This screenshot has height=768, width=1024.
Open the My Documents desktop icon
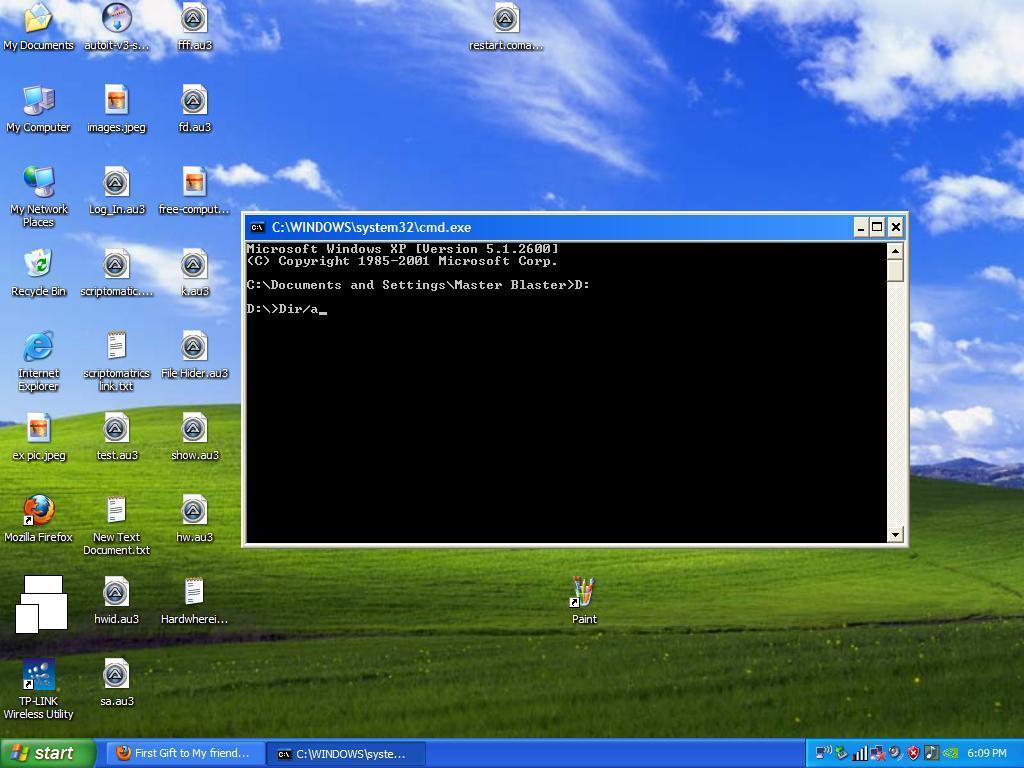click(39, 26)
